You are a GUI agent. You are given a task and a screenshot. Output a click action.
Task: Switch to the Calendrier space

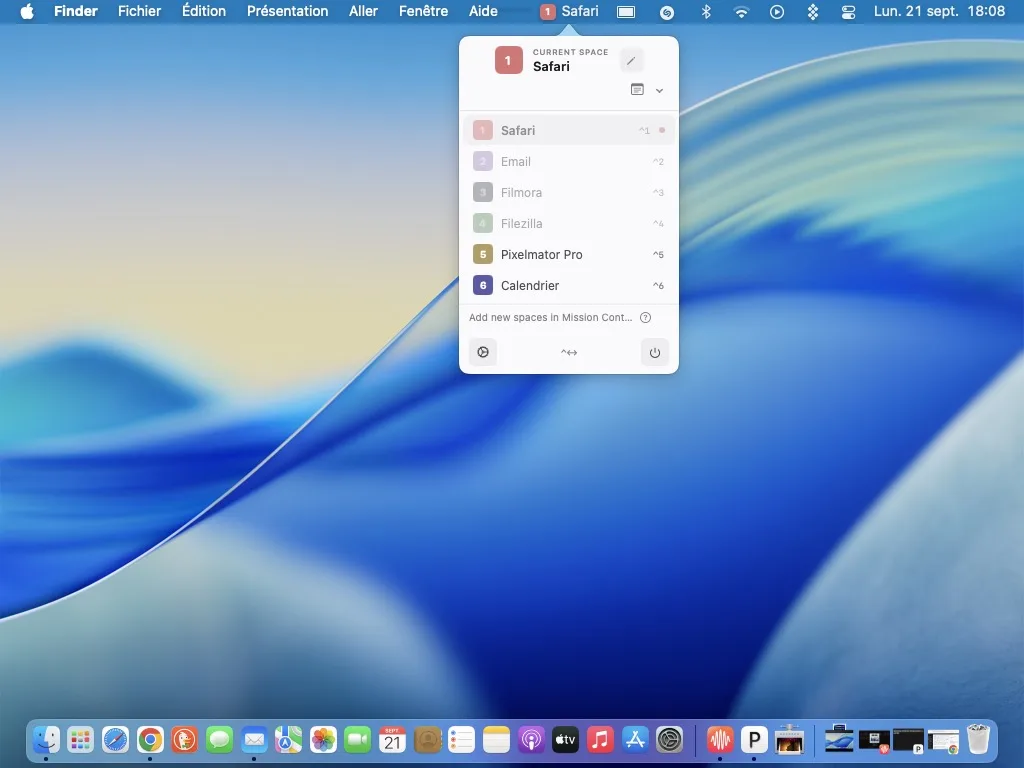569,285
